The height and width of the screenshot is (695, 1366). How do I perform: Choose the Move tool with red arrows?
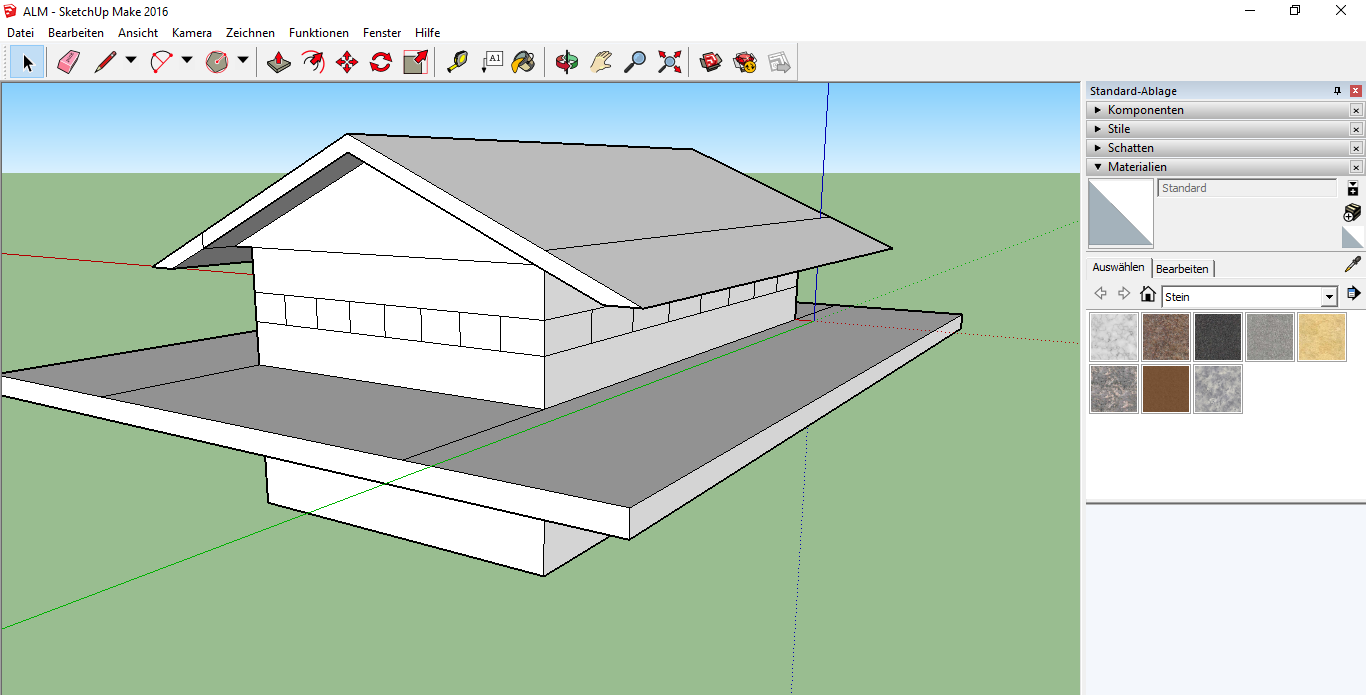pyautogui.click(x=347, y=63)
